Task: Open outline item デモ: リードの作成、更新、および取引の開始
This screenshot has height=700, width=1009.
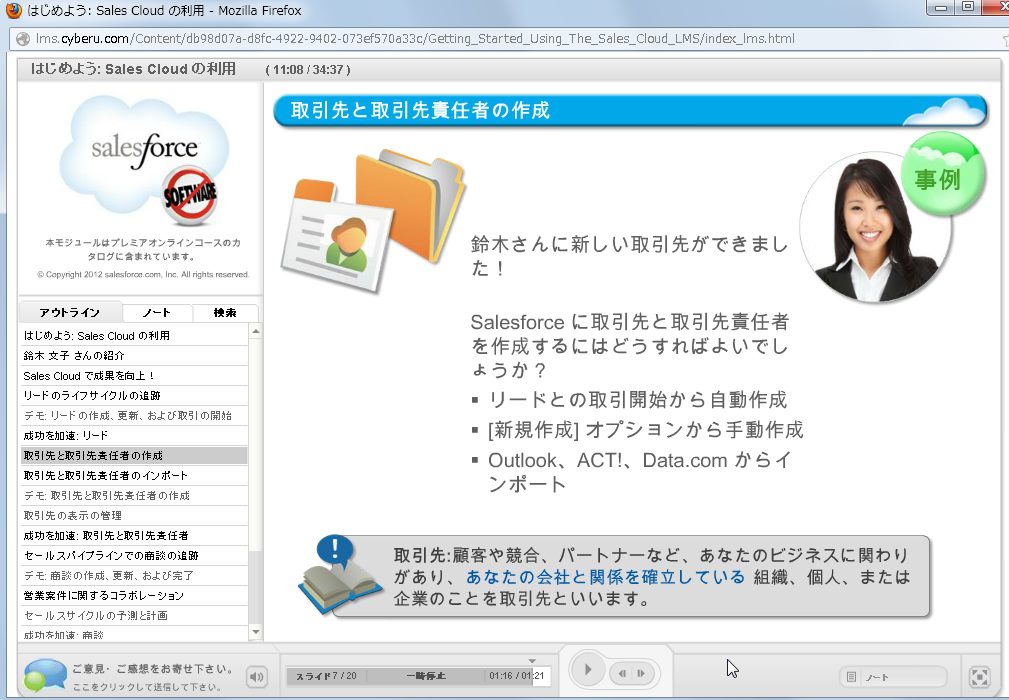Action: [134, 416]
